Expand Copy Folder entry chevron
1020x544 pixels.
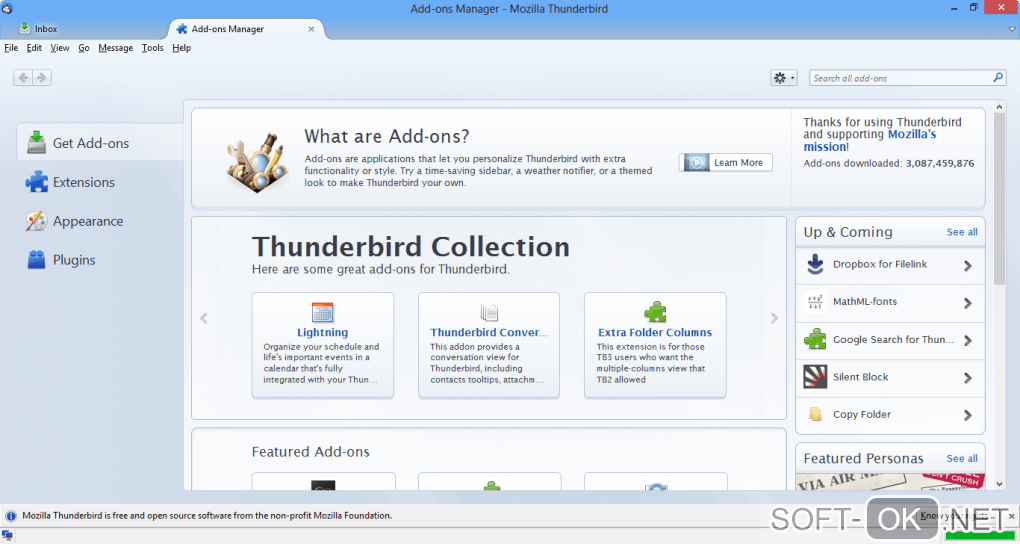[968, 415]
